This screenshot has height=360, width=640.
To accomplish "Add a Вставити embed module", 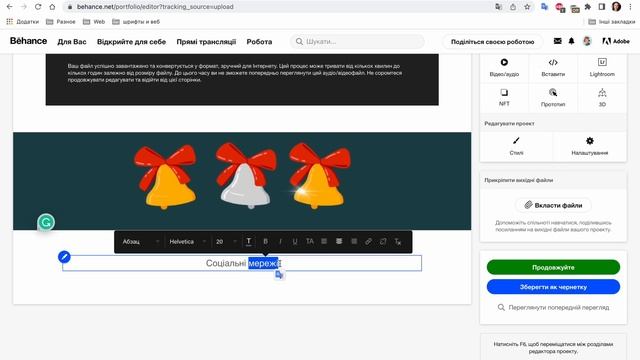I will click(x=553, y=67).
